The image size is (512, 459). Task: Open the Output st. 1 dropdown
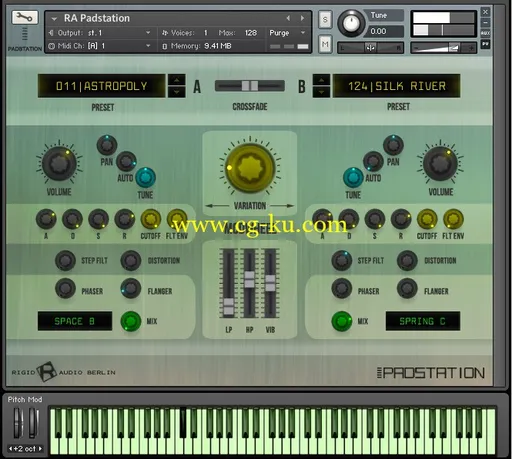point(100,33)
